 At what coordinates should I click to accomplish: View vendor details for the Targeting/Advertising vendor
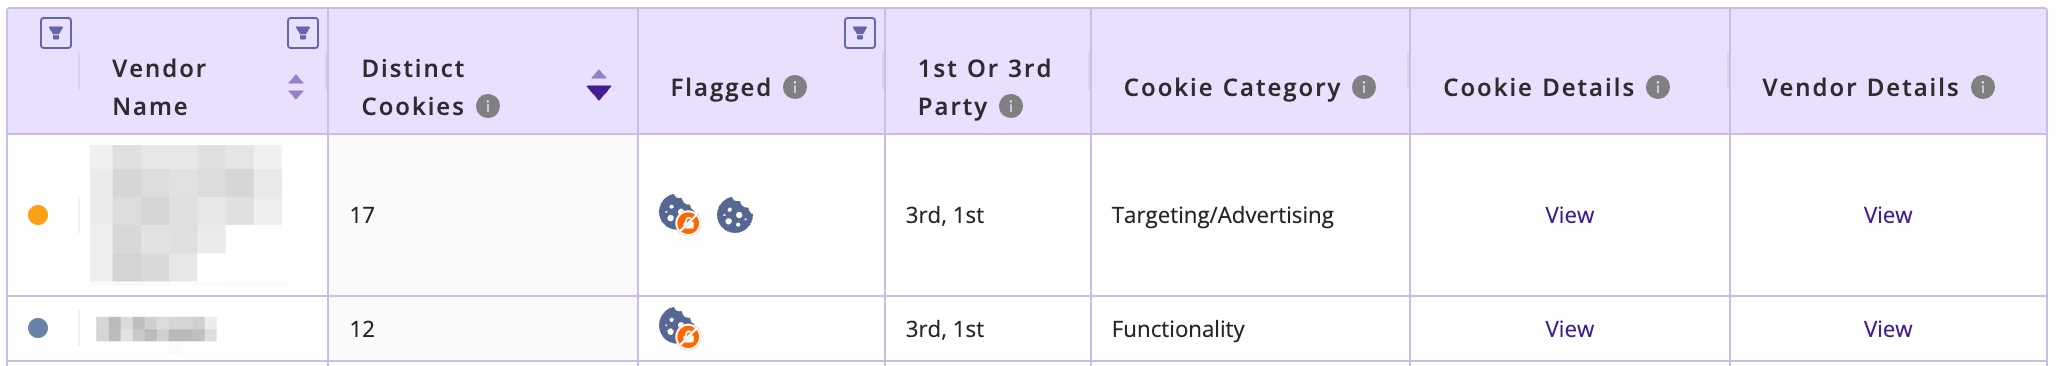point(1888,215)
